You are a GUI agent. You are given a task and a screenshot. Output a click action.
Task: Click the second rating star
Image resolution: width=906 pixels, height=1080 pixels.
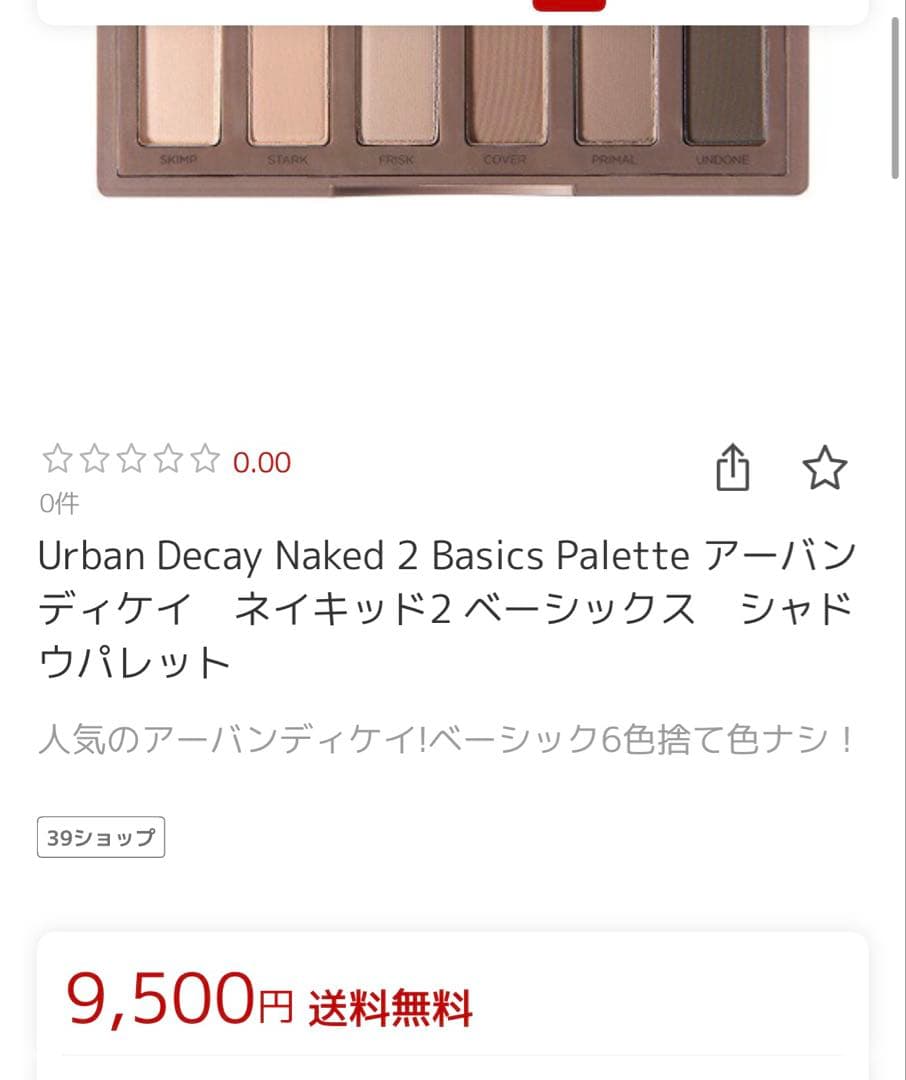[x=94, y=460]
